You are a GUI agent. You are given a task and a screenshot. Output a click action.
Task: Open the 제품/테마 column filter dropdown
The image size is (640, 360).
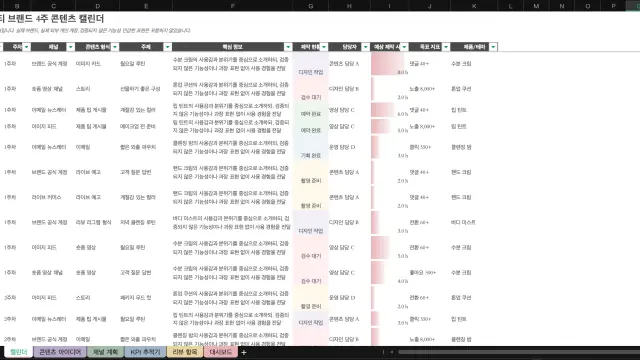coord(493,47)
